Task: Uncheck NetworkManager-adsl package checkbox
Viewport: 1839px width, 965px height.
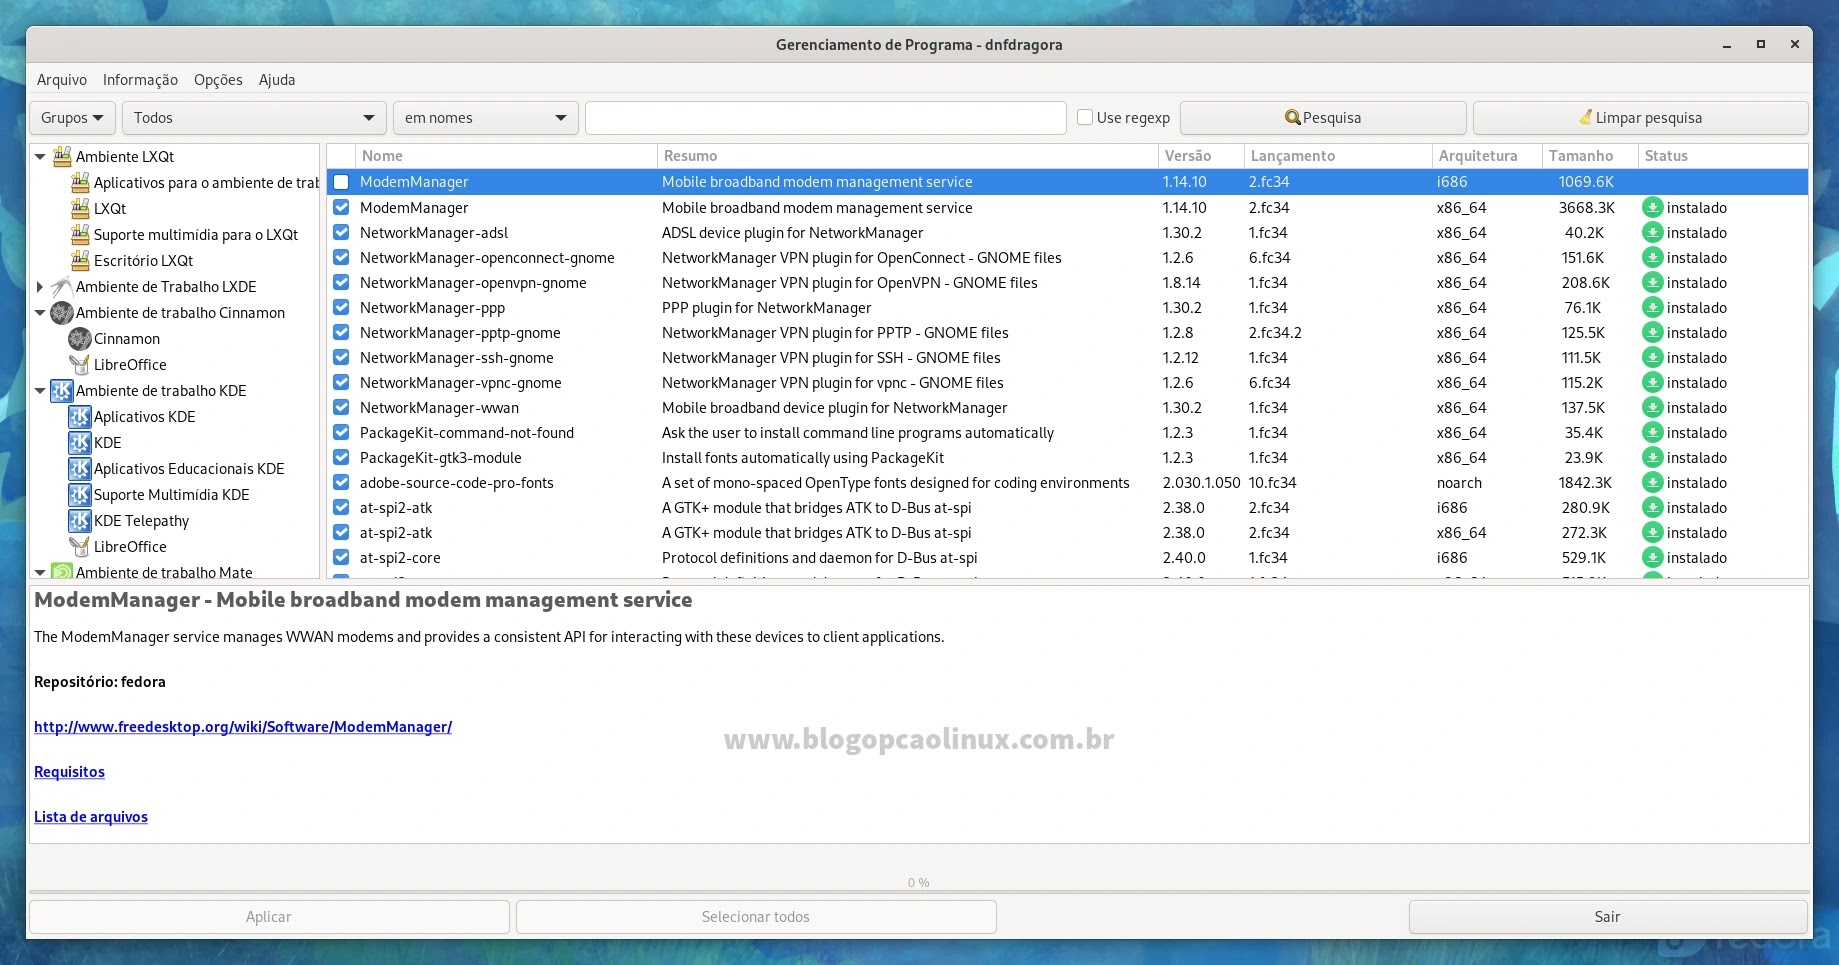Action: click(x=341, y=232)
